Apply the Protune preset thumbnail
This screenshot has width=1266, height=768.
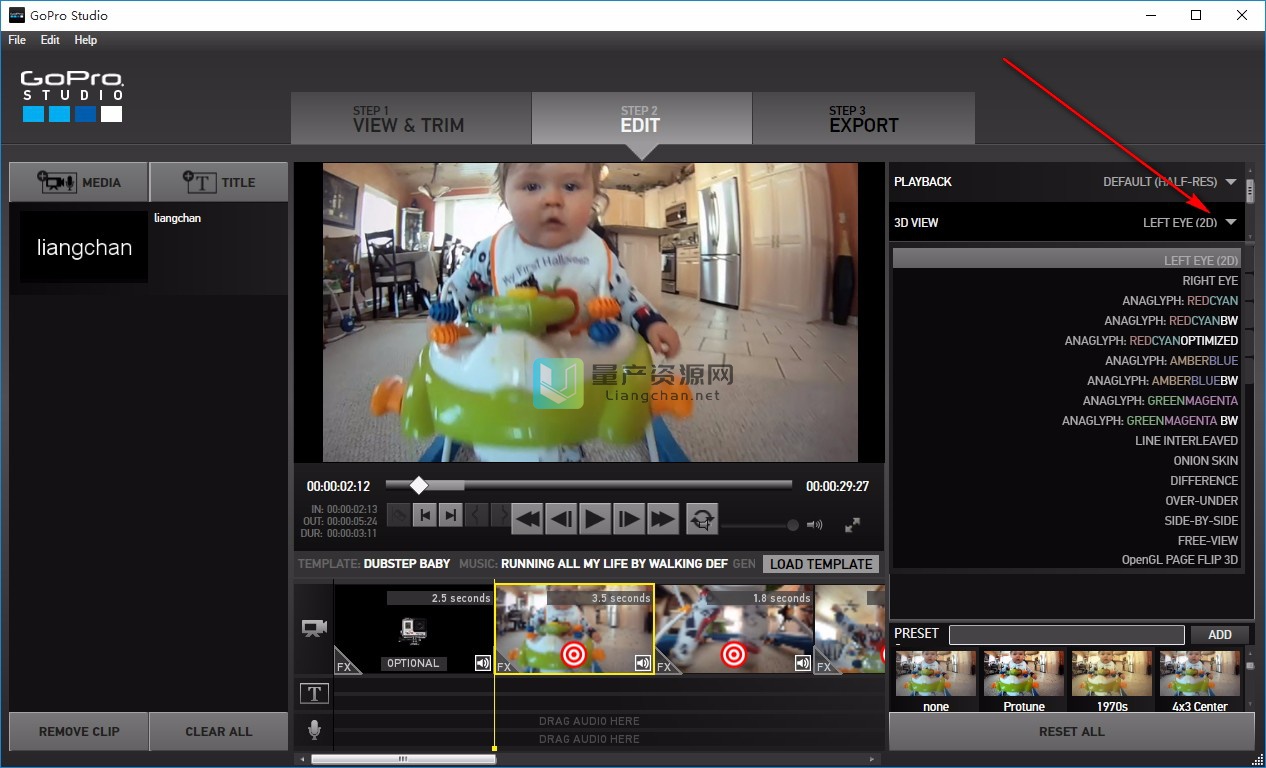1024,674
